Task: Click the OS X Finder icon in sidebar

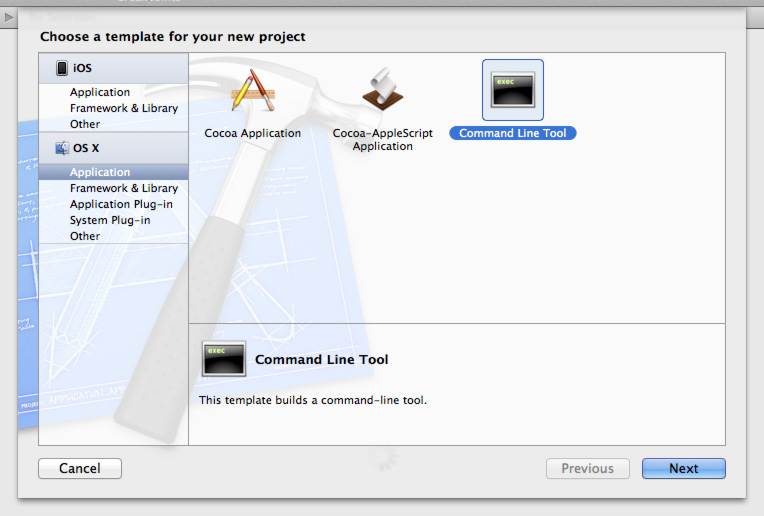Action: [60, 148]
